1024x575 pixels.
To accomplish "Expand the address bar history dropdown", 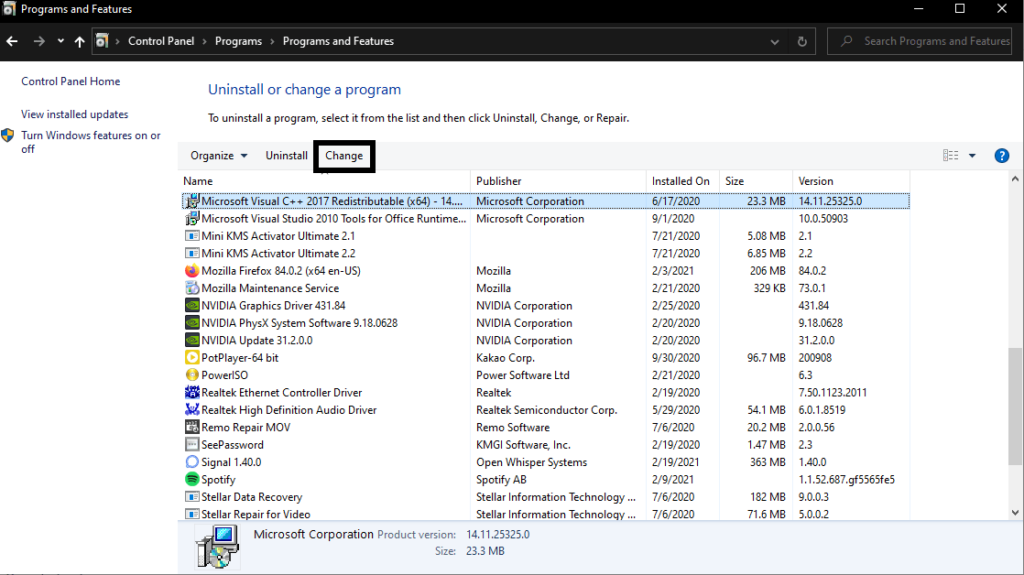I will tap(775, 42).
